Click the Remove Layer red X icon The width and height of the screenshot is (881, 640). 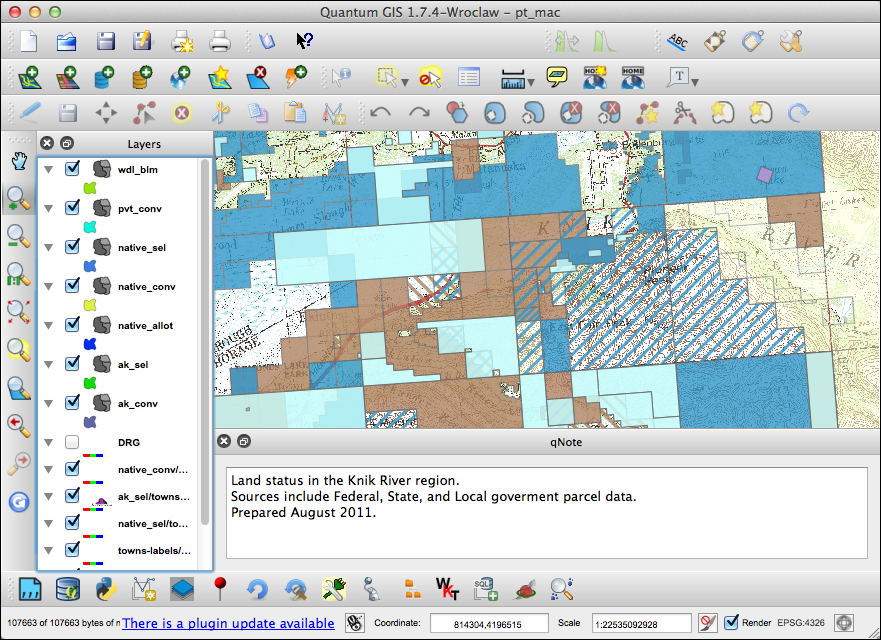256,77
